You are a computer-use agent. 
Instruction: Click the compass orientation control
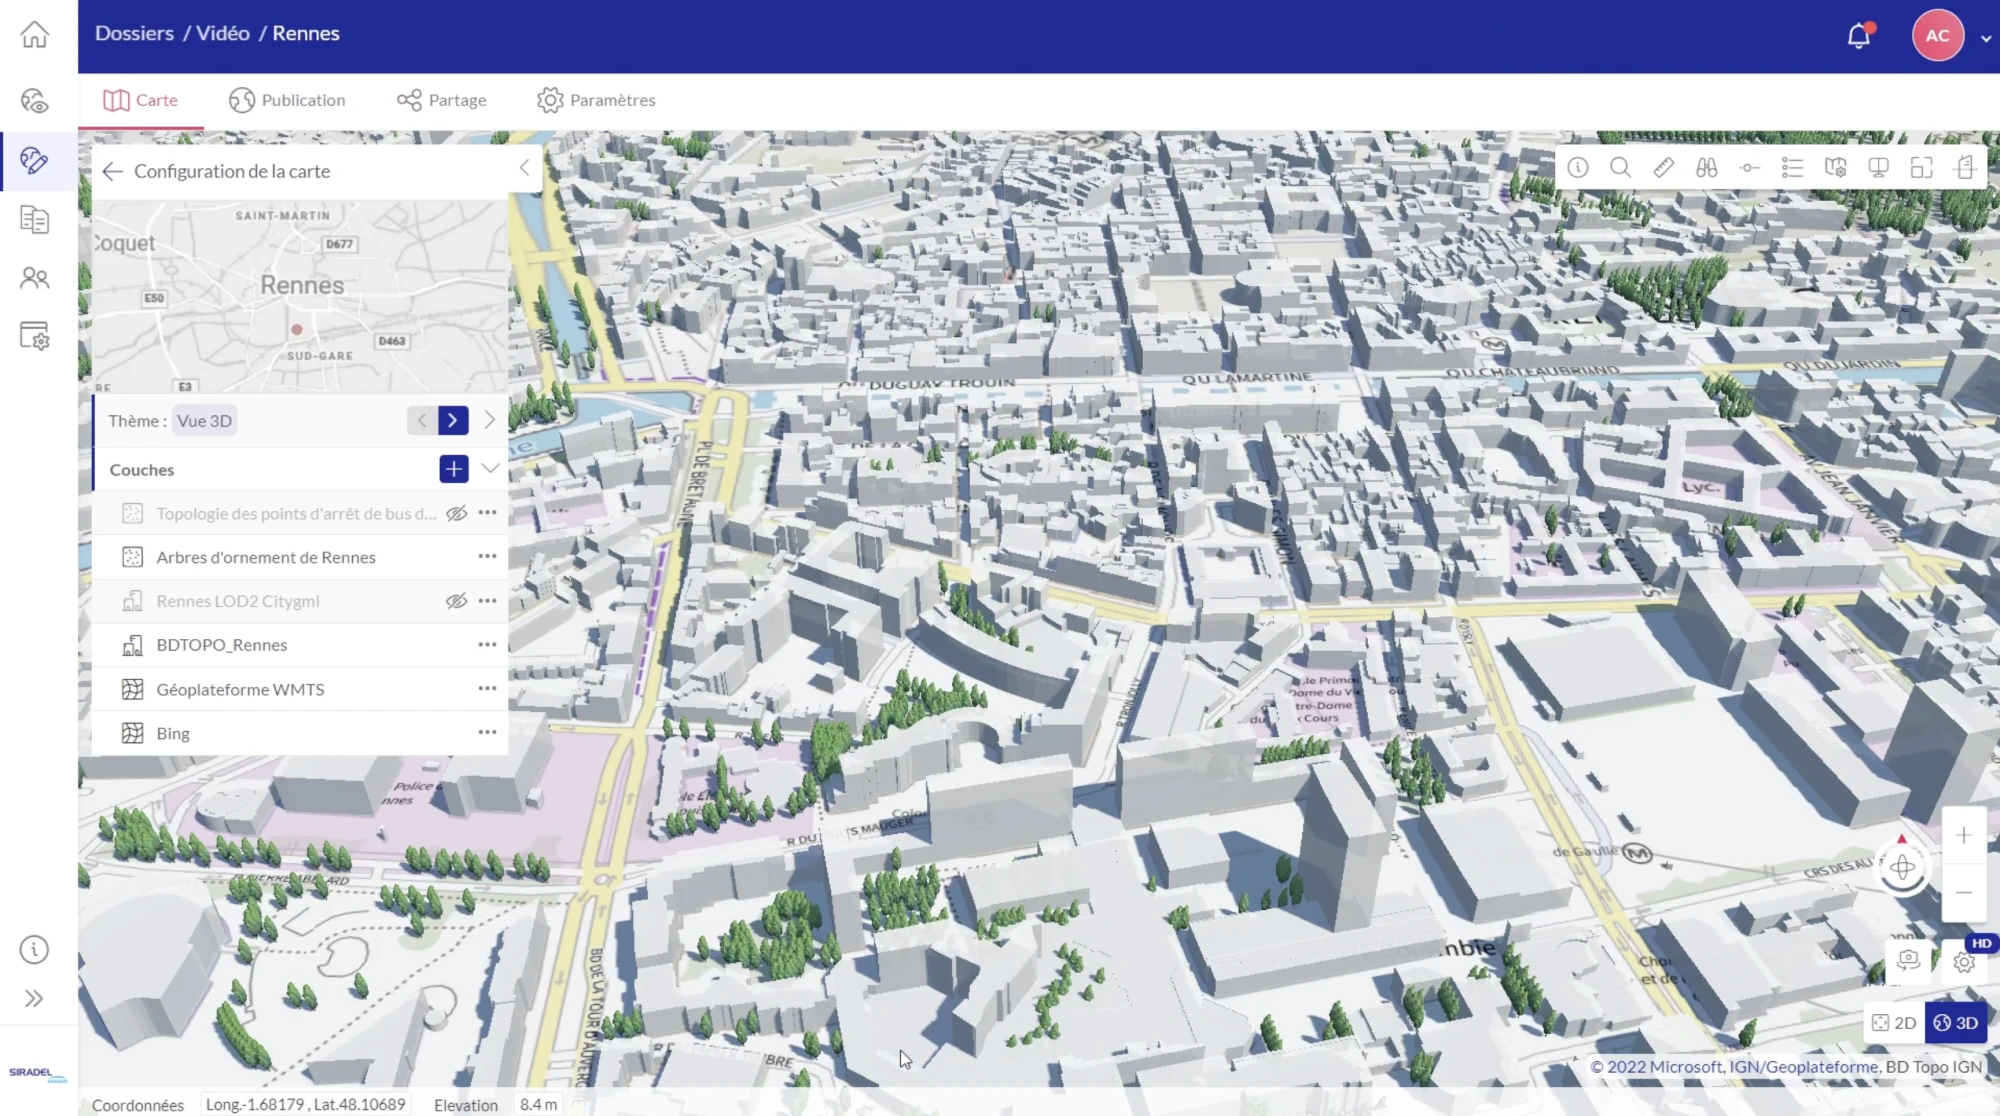tap(1902, 867)
